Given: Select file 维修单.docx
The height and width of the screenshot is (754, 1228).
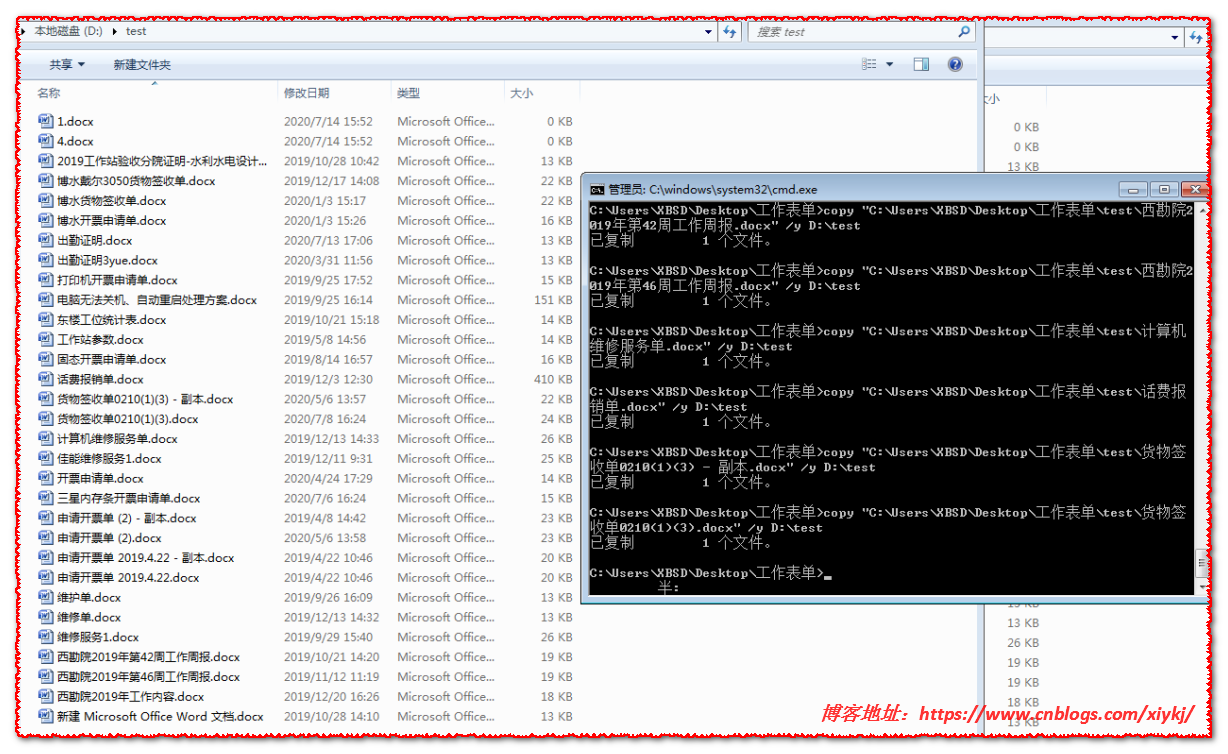Looking at the screenshot, I should tap(89, 617).
